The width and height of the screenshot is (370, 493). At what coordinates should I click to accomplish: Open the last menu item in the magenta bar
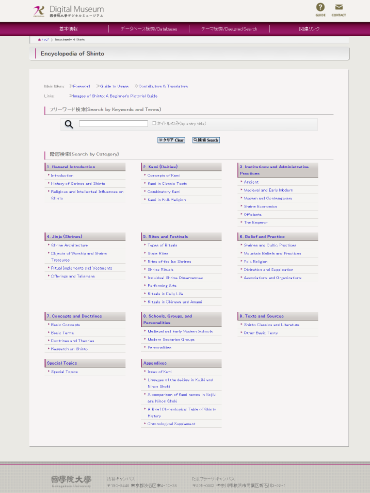(309, 29)
